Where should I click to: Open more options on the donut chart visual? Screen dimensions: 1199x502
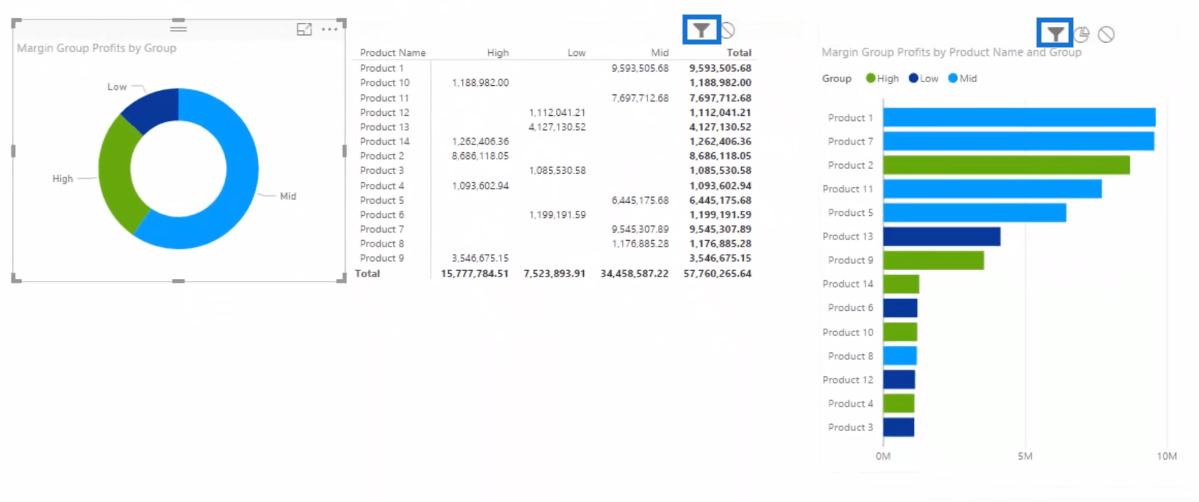pos(330,29)
